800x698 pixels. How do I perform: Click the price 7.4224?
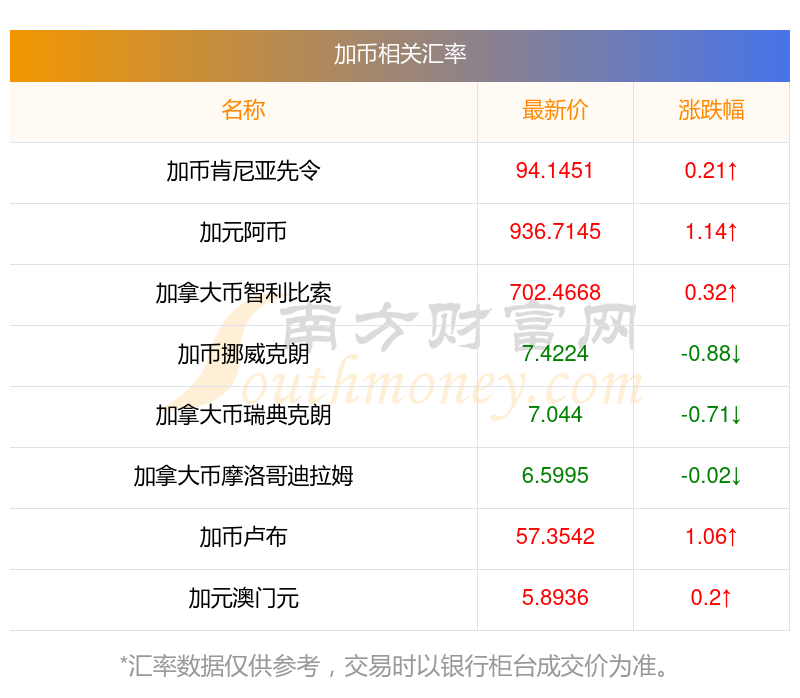point(555,354)
